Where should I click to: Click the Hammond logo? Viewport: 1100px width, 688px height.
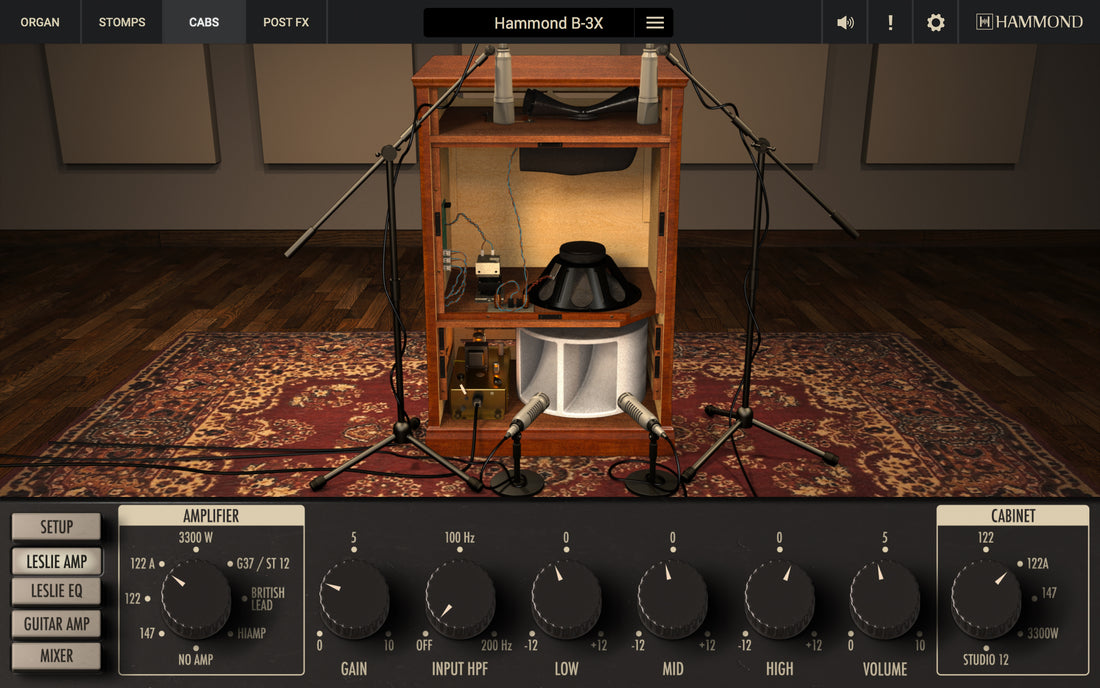click(x=1029, y=22)
